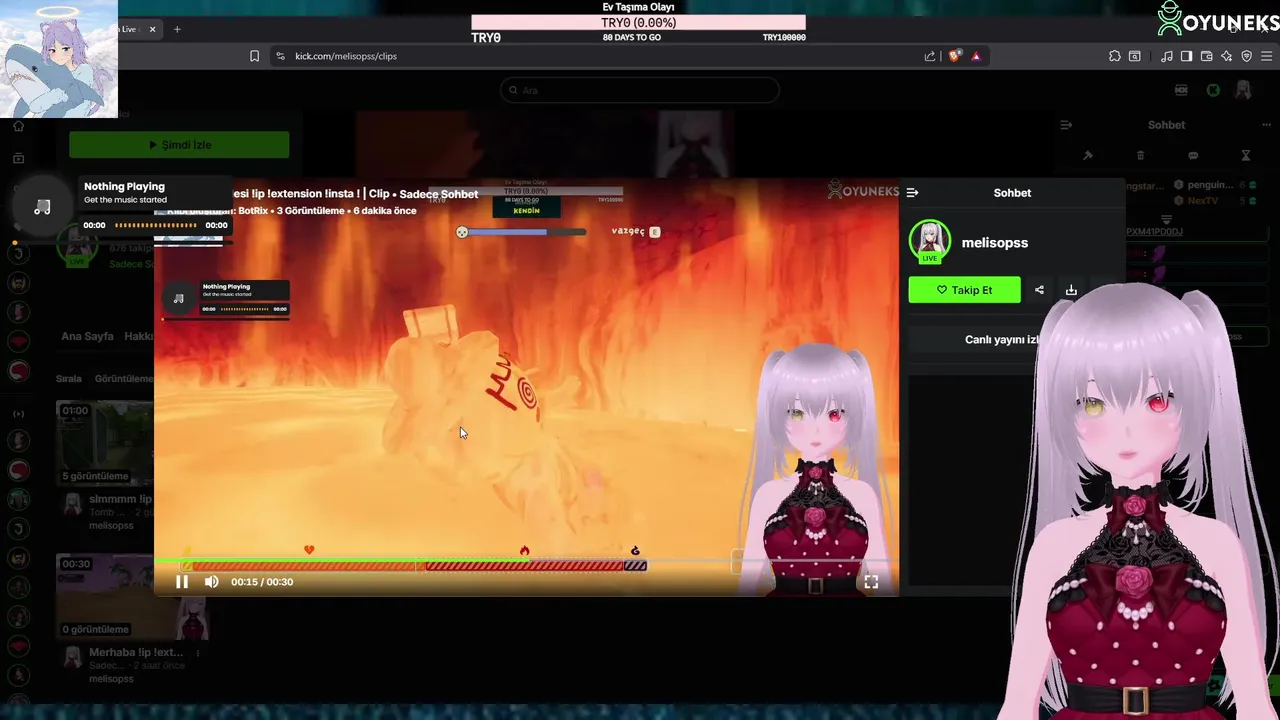Bookmark this page in browser
1280x720 pixels.
click(254, 56)
